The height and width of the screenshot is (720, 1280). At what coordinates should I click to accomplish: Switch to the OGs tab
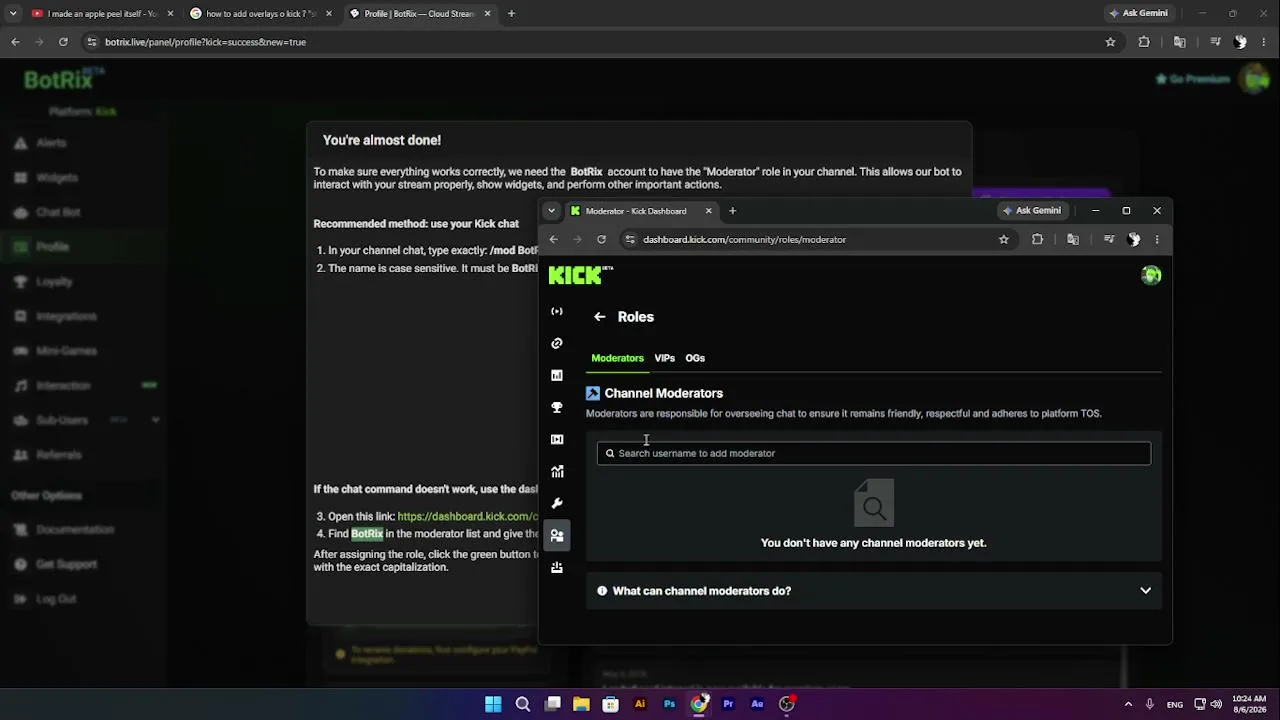(695, 358)
